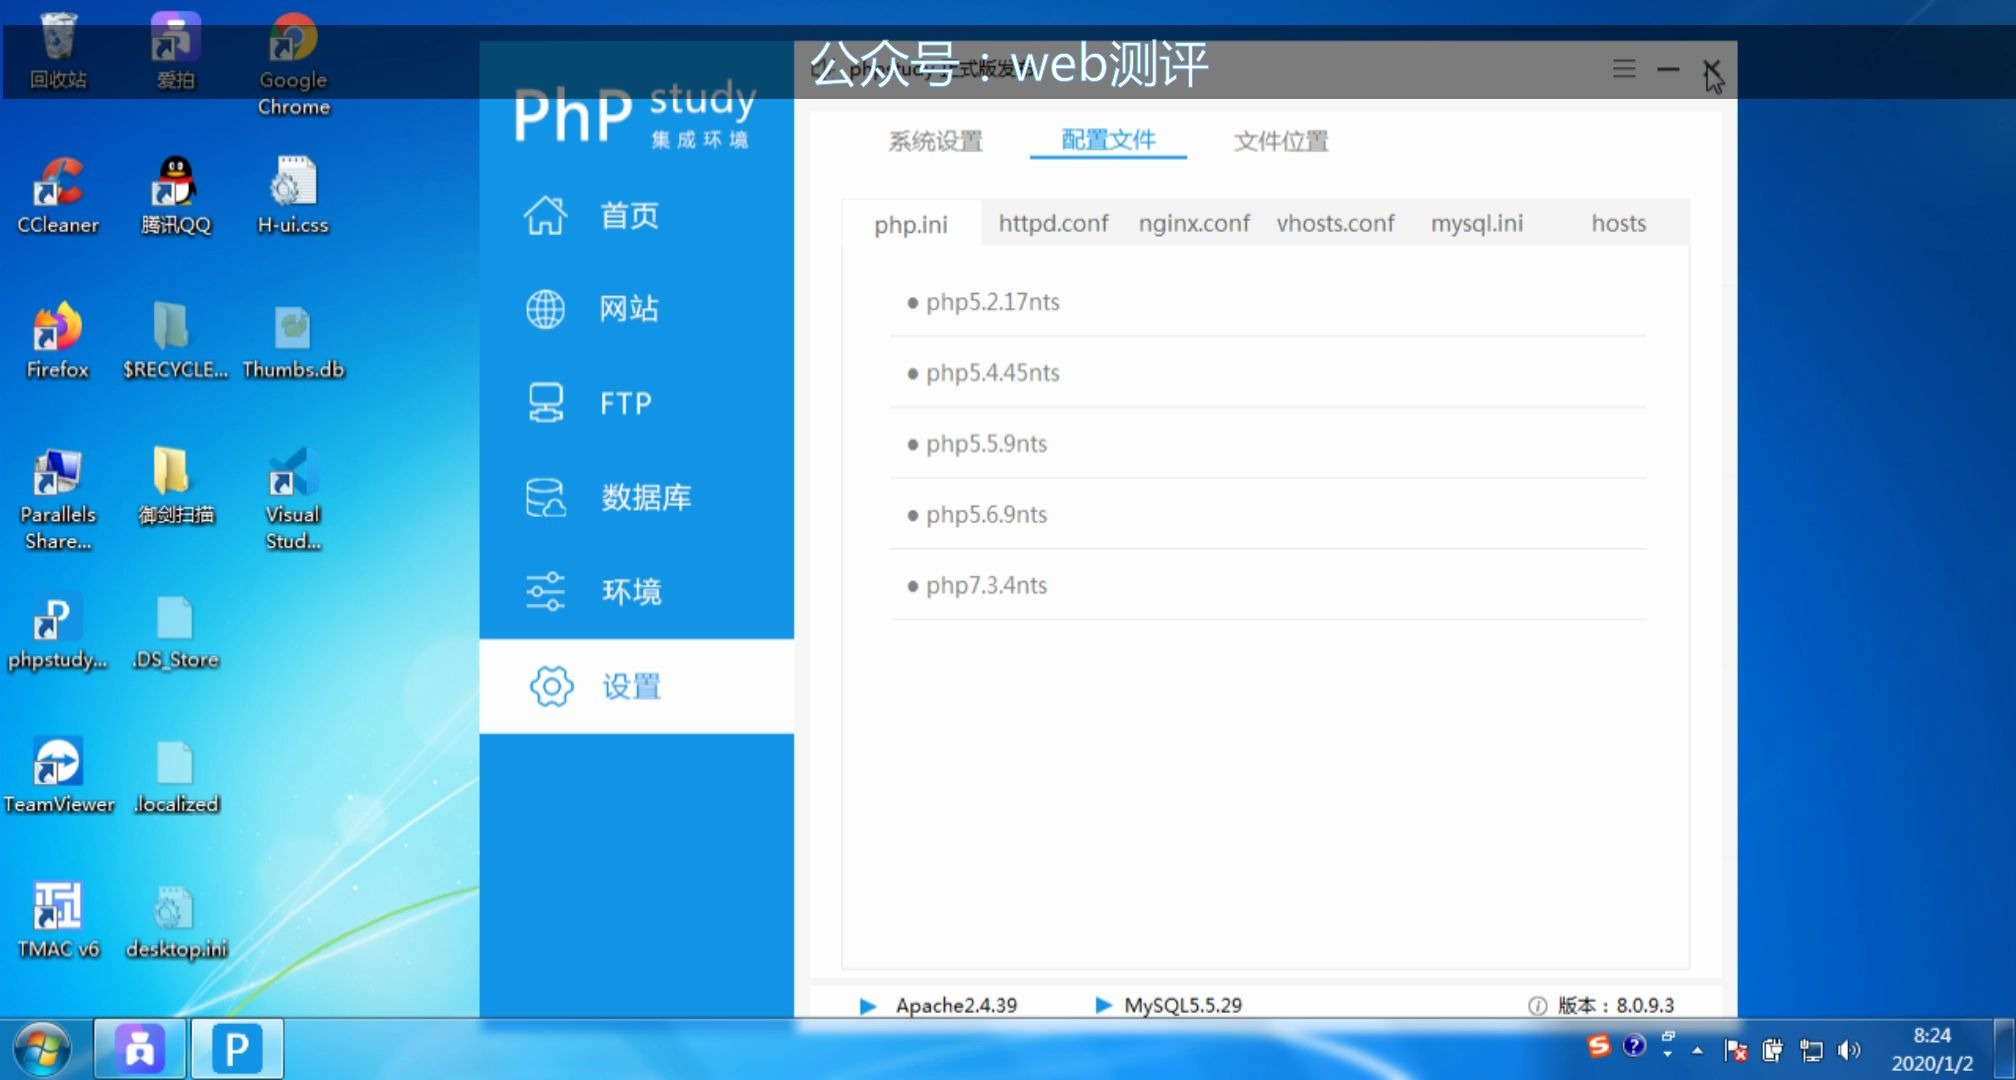Click the volume speaker tray icon

pos(1849,1050)
